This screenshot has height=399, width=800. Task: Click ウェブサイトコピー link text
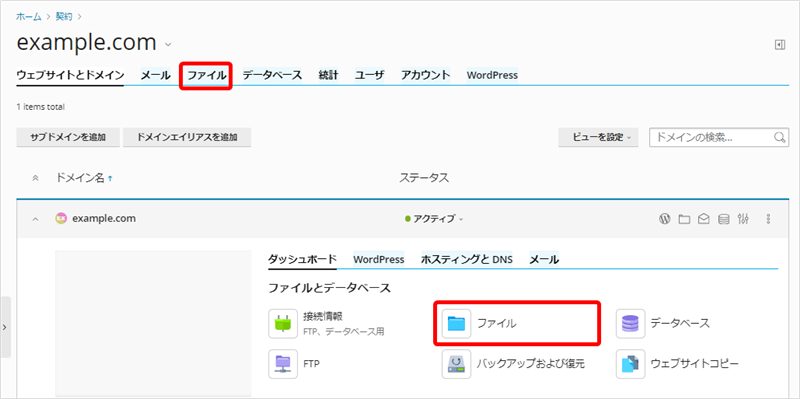pyautogui.click(x=694, y=364)
